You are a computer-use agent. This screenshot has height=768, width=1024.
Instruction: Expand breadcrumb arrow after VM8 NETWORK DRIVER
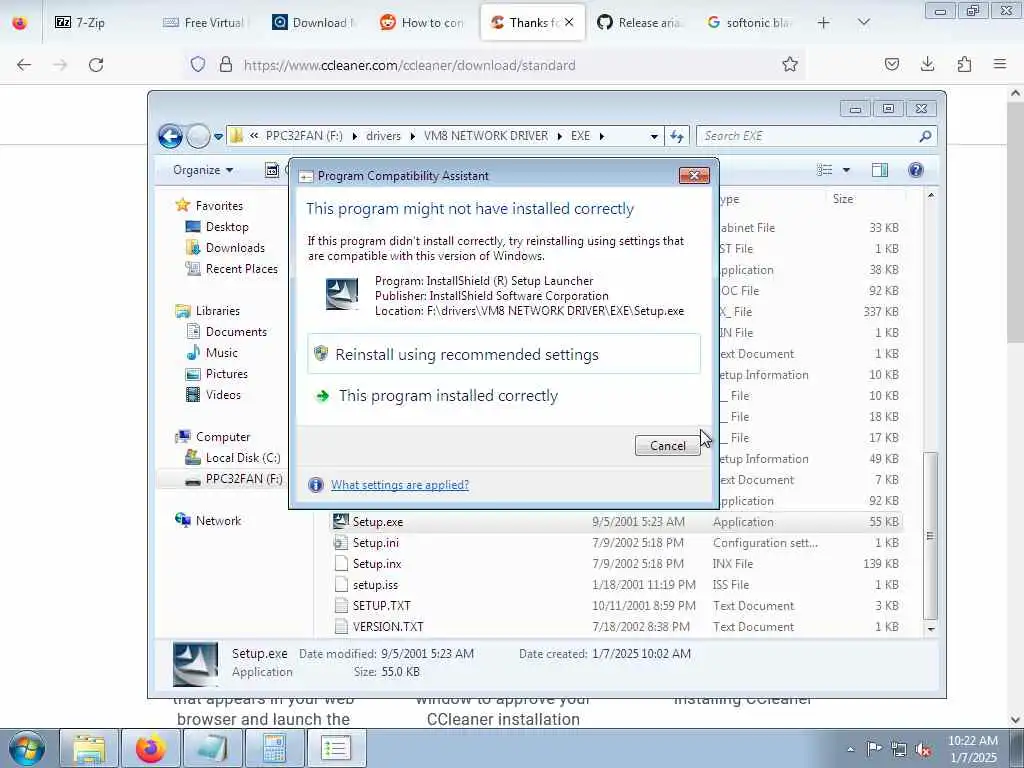pos(560,136)
